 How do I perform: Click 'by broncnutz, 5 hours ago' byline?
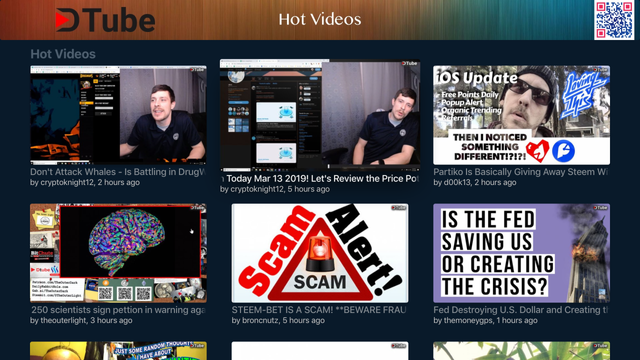[x=278, y=320]
